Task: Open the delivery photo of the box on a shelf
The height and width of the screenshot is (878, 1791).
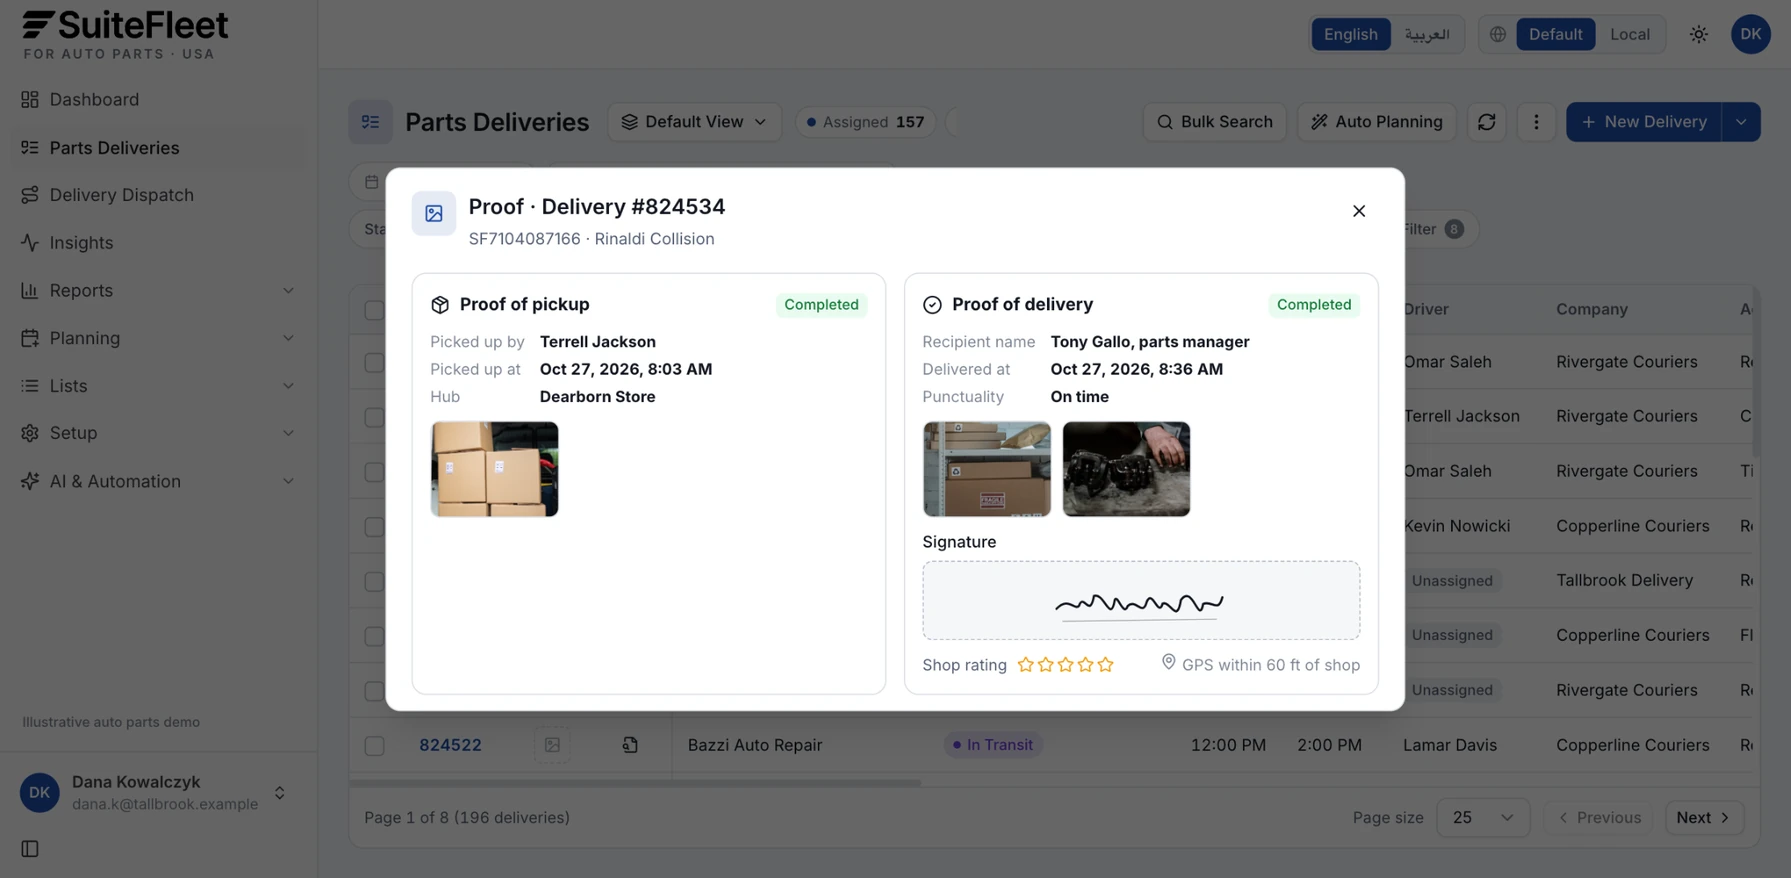Action: point(986,469)
